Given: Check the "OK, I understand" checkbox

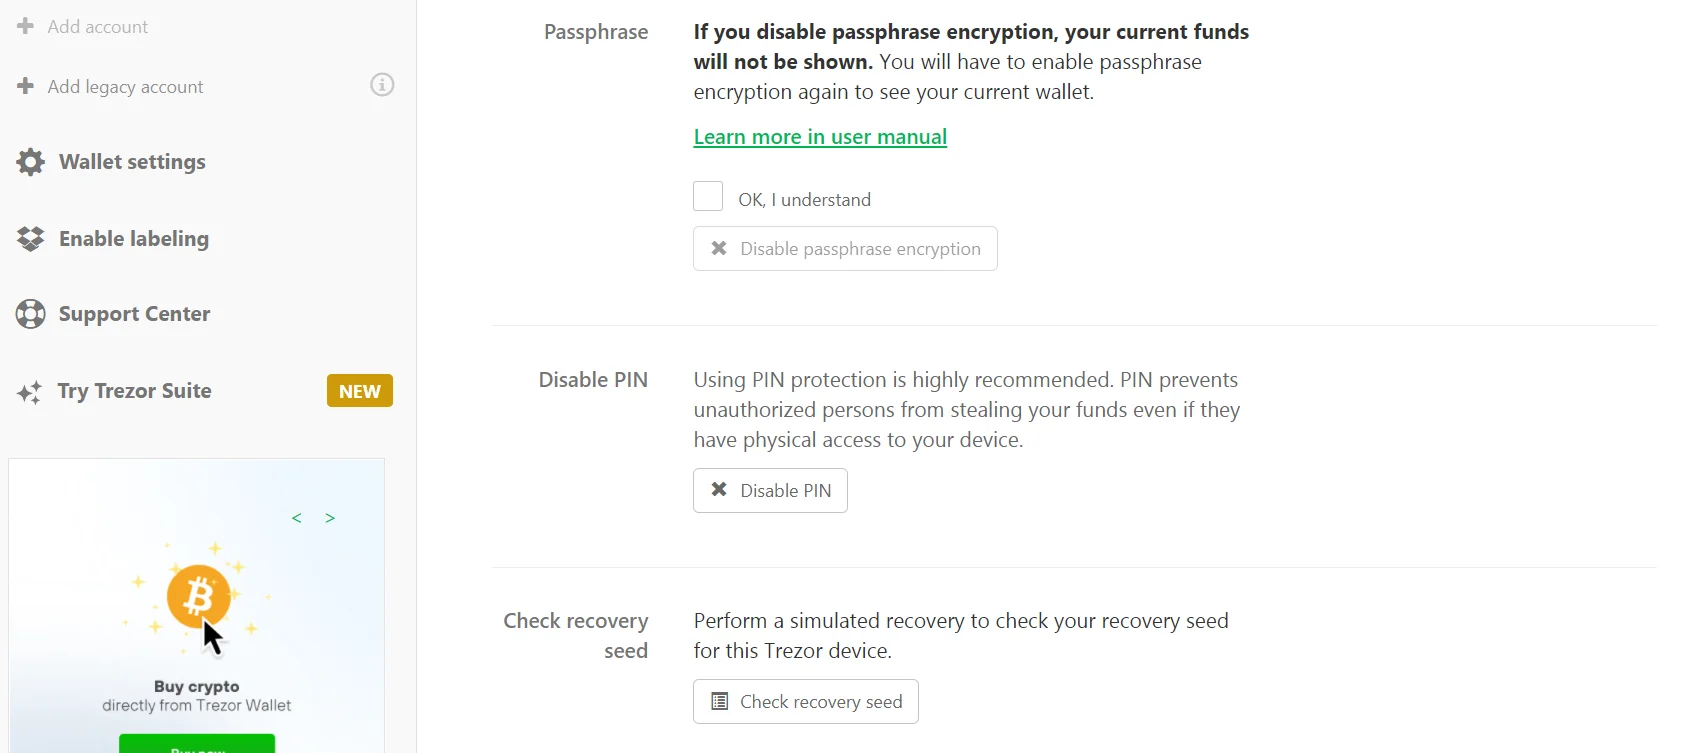Looking at the screenshot, I should point(708,196).
